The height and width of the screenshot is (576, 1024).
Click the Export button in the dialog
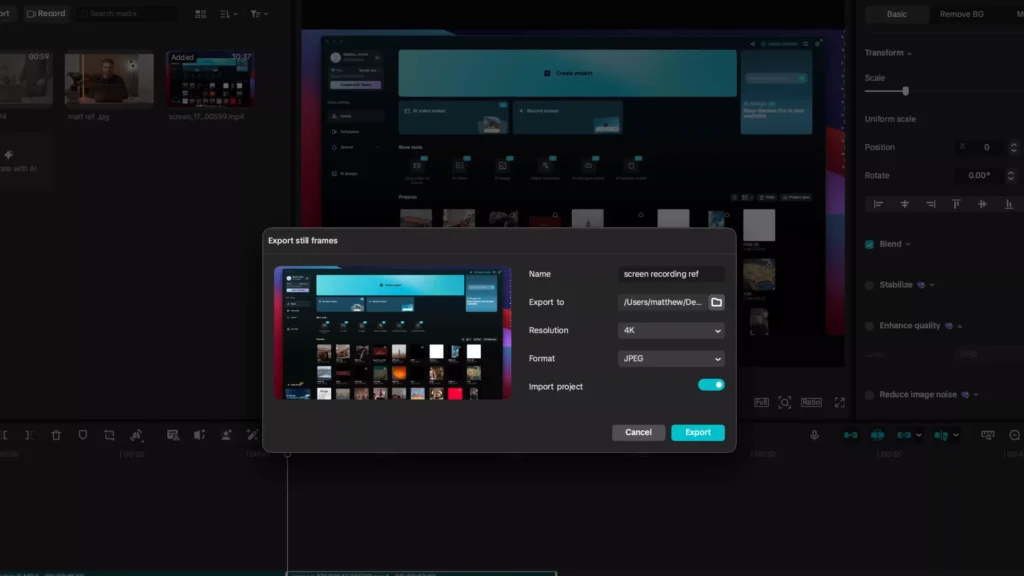[x=697, y=432]
